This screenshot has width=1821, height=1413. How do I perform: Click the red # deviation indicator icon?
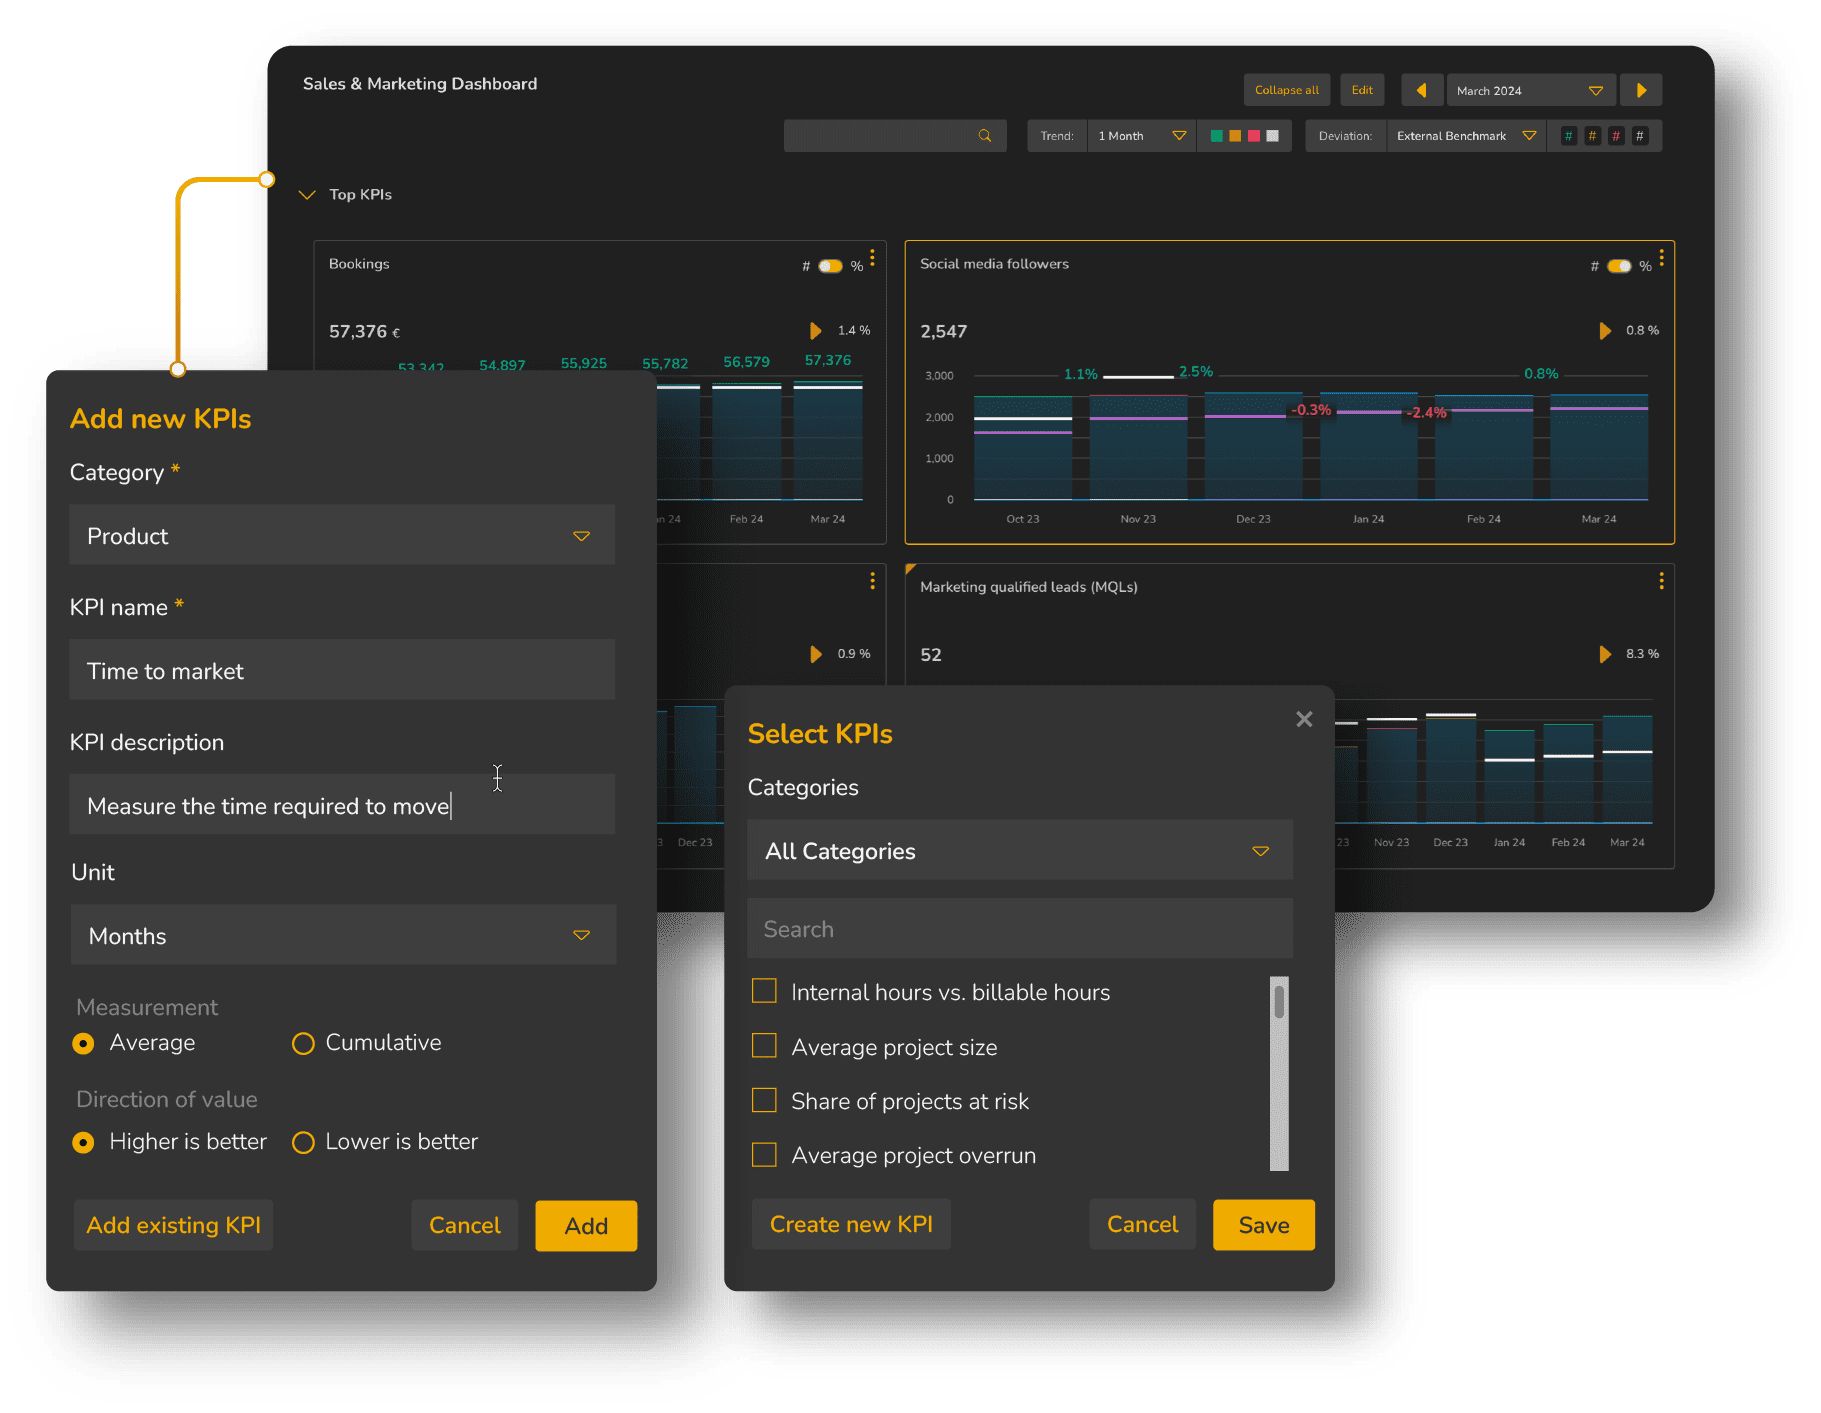pos(1616,135)
